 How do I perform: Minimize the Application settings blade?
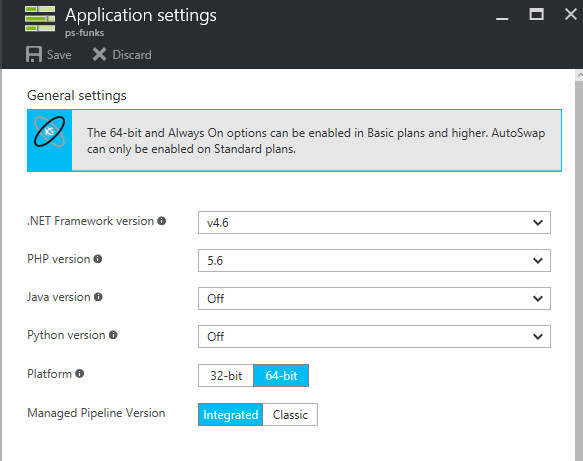(502, 18)
